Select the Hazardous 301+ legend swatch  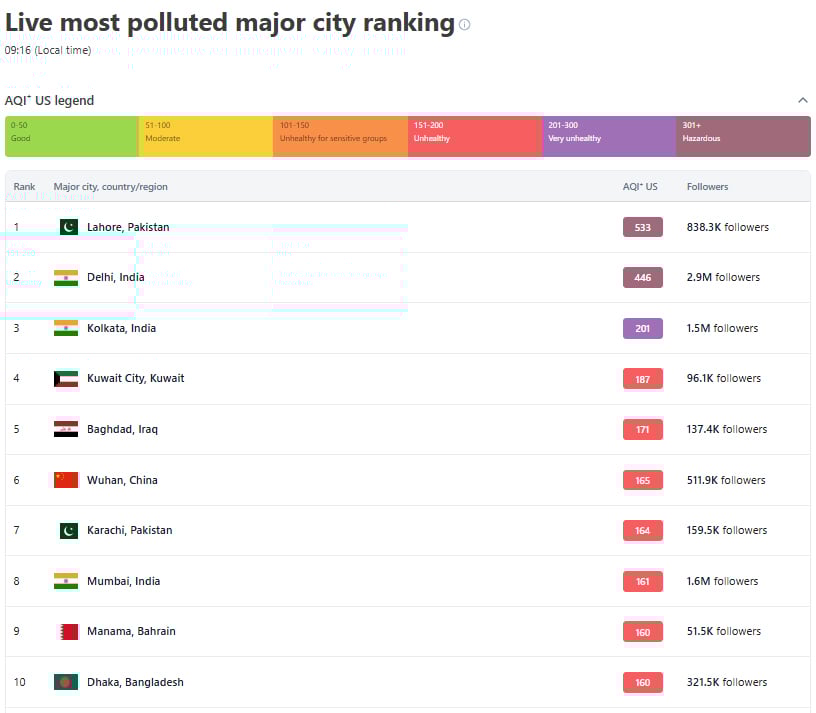point(743,136)
